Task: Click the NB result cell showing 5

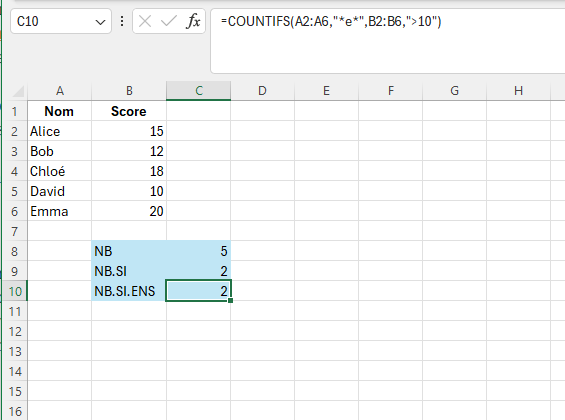Action: coord(199,251)
